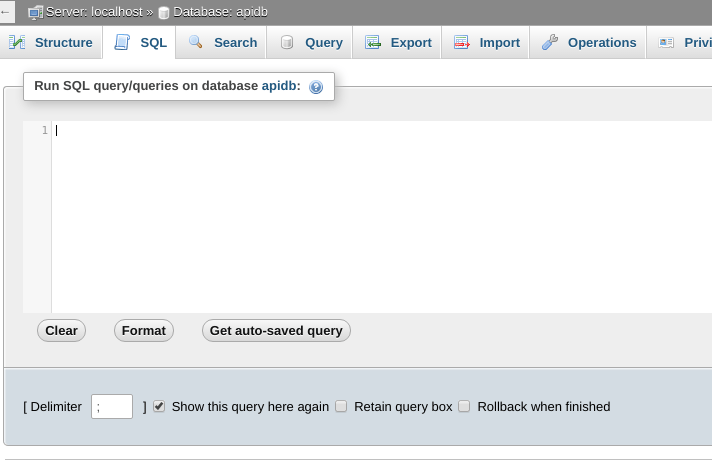
Task: Click inside the SQL query editor
Action: point(381,217)
